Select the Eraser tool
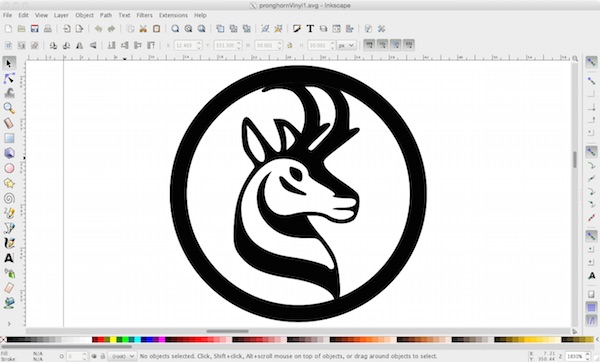This screenshot has height=362, width=600. click(x=9, y=288)
